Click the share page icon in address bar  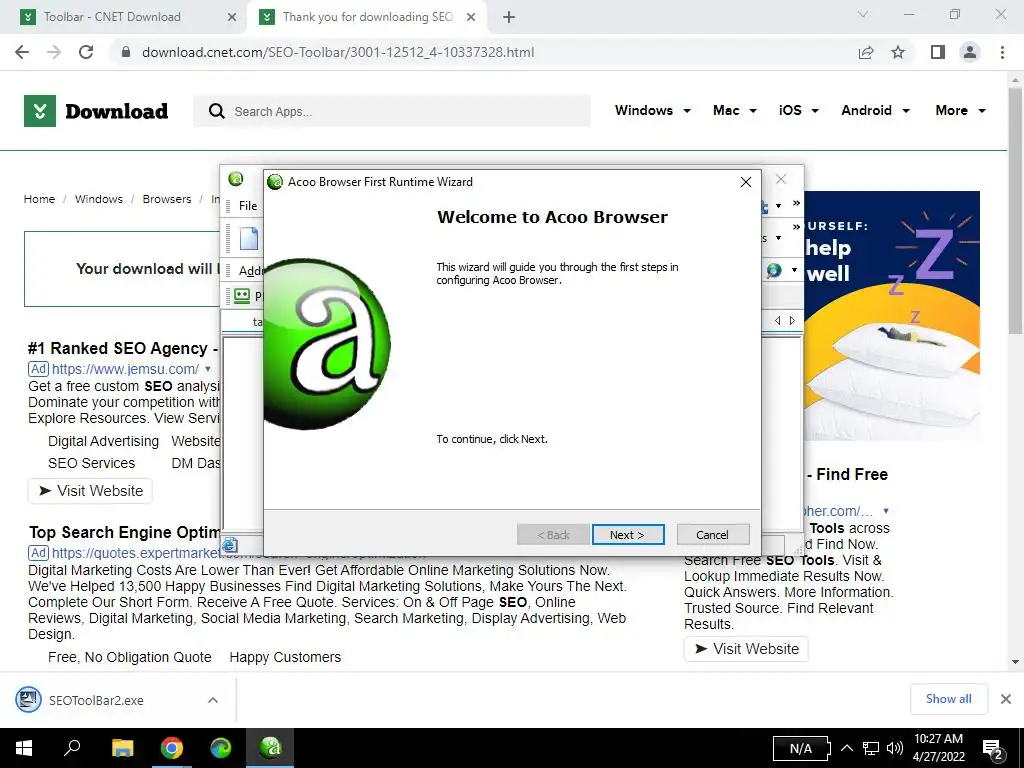point(866,52)
